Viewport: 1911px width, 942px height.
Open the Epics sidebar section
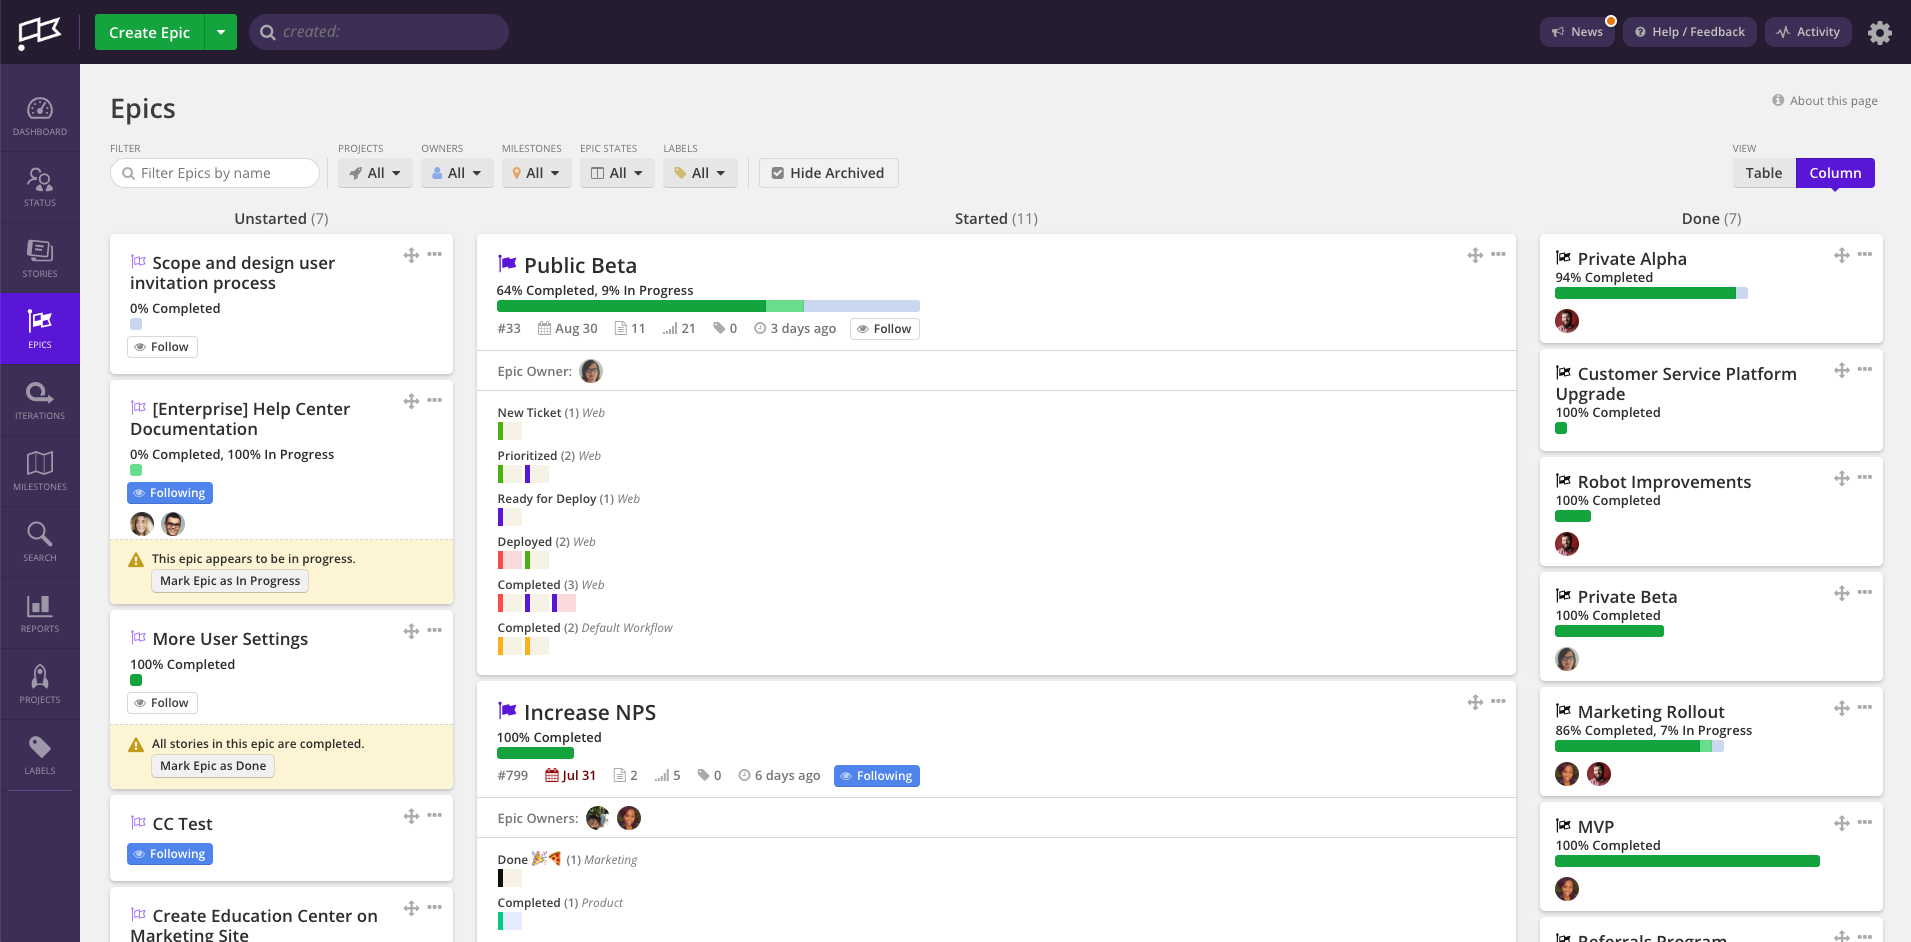40,329
